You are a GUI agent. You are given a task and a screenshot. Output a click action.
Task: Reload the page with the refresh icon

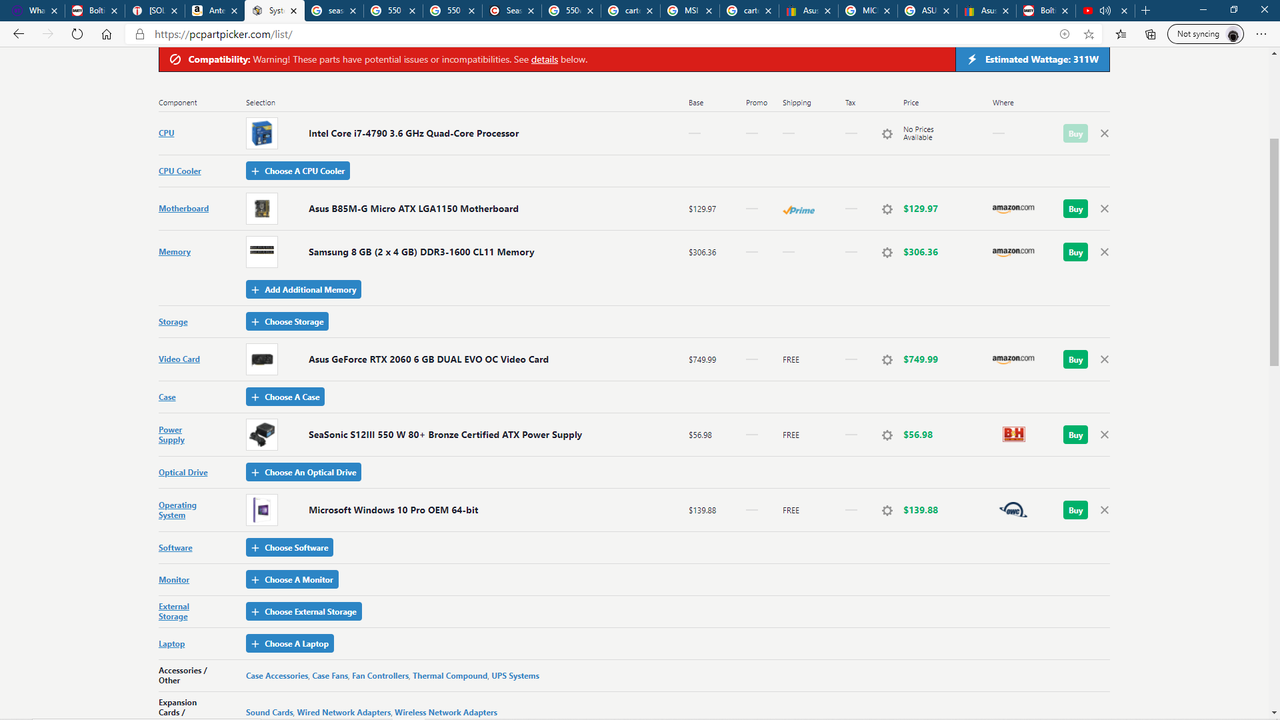(77, 33)
